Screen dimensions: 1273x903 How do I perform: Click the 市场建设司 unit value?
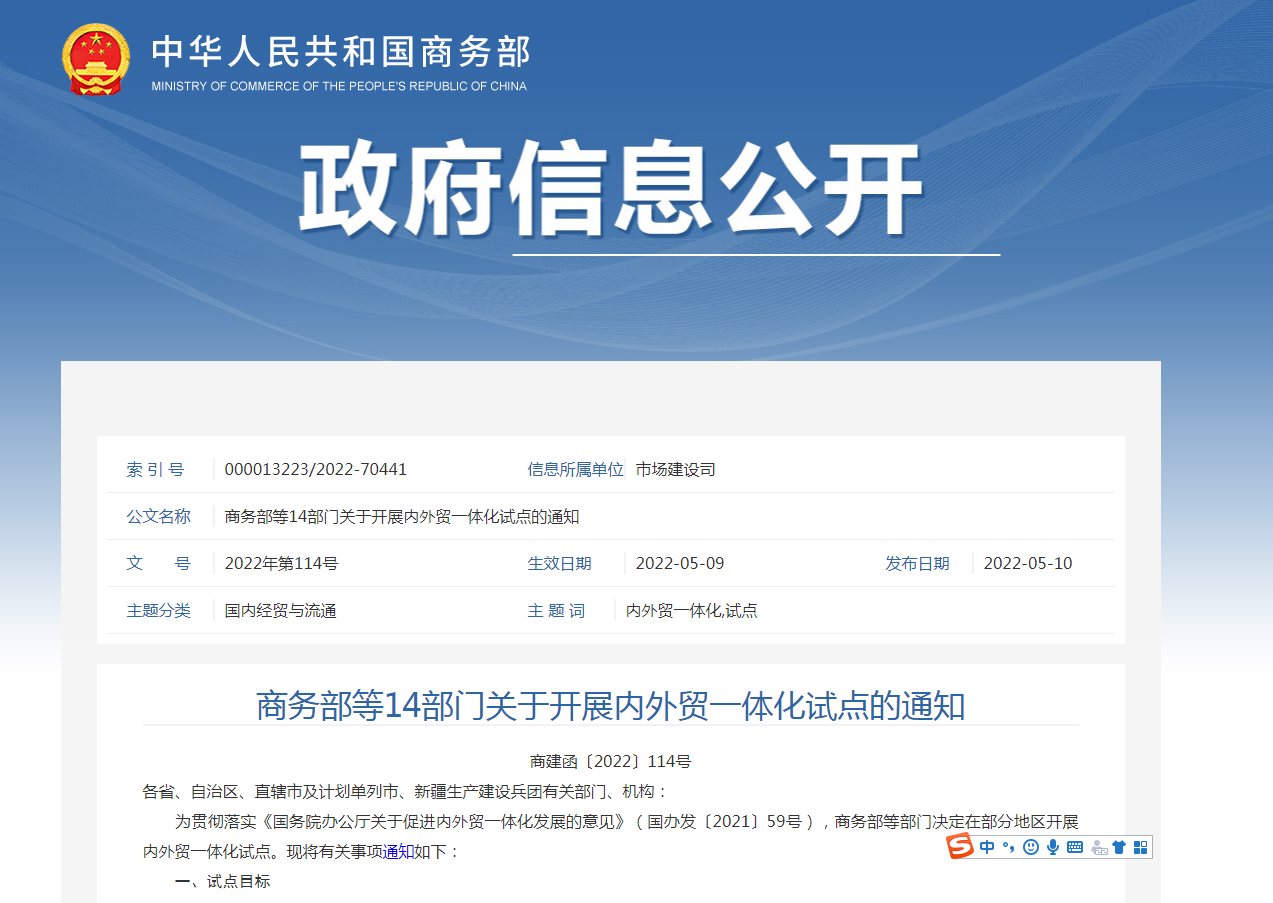(675, 469)
